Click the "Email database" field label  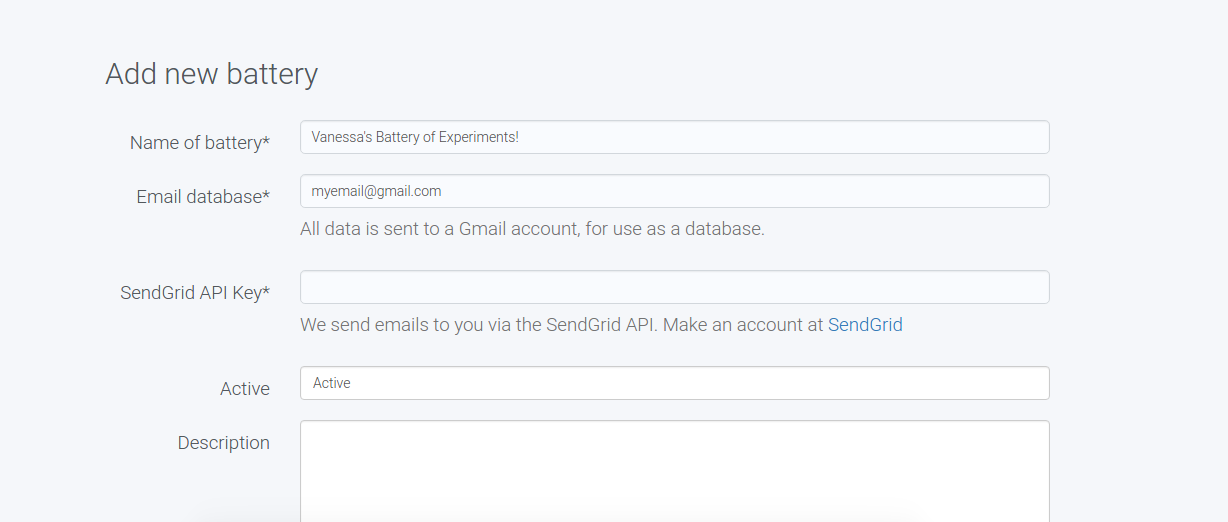198,197
